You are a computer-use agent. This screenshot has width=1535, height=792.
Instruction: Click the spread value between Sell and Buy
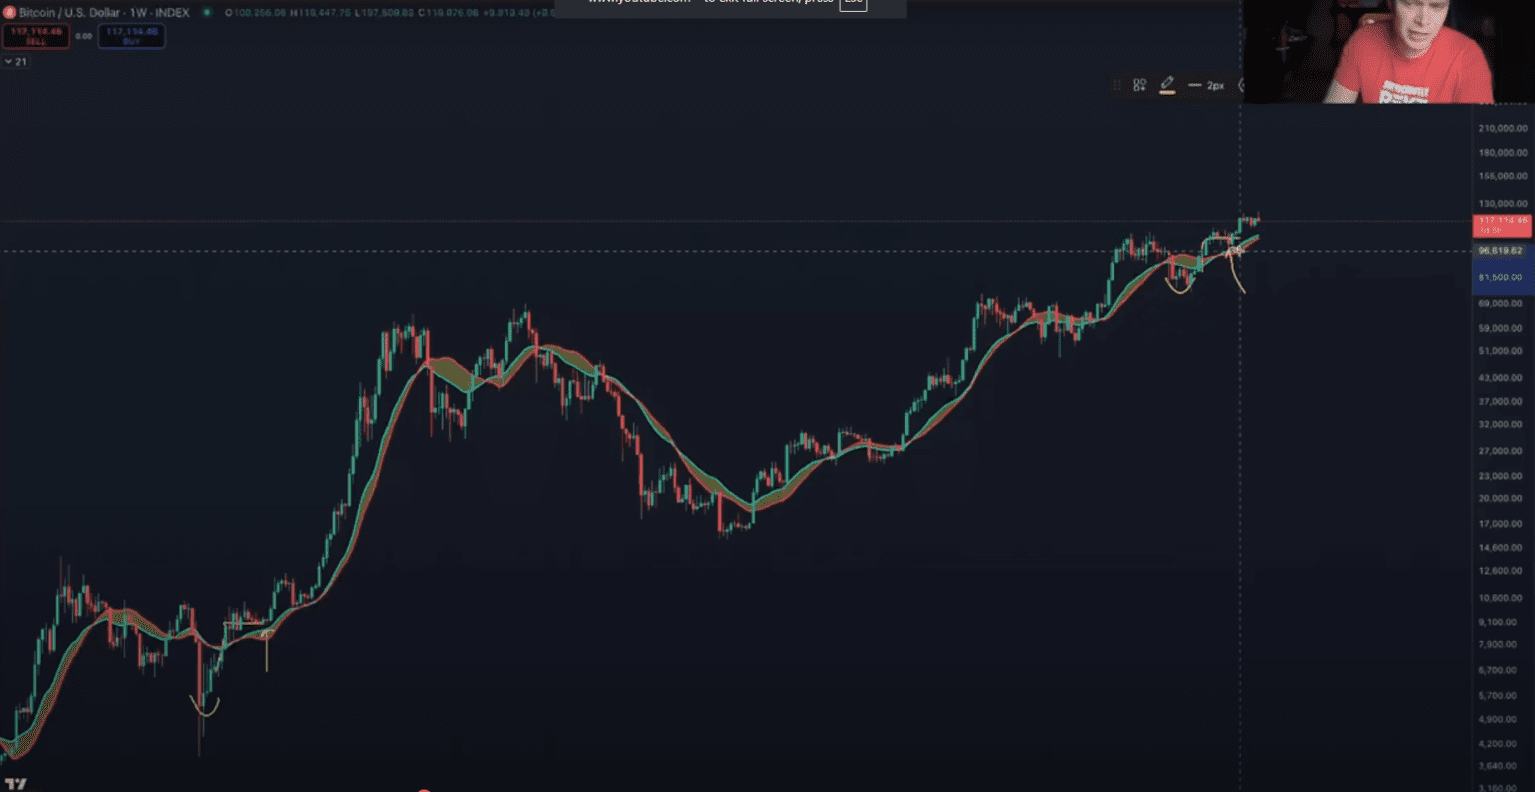click(x=84, y=36)
